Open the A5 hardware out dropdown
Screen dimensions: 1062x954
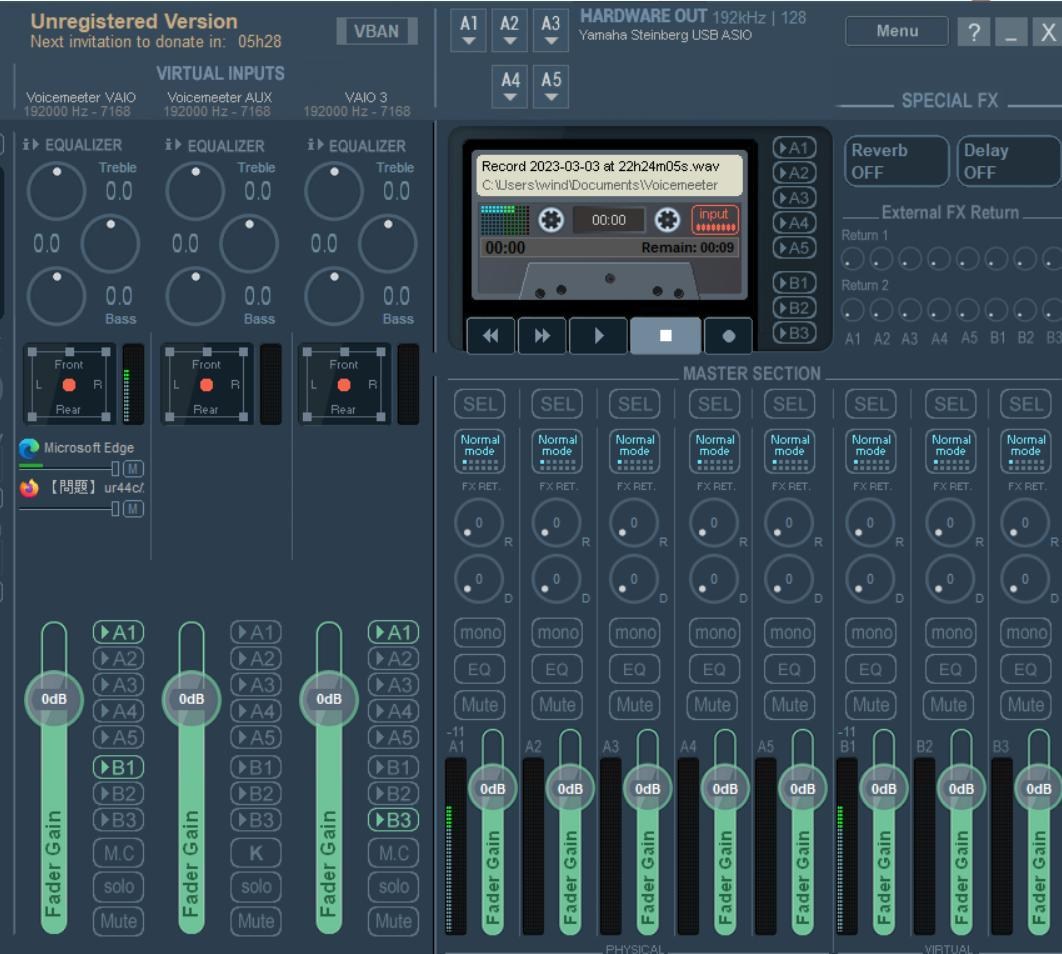pos(551,87)
